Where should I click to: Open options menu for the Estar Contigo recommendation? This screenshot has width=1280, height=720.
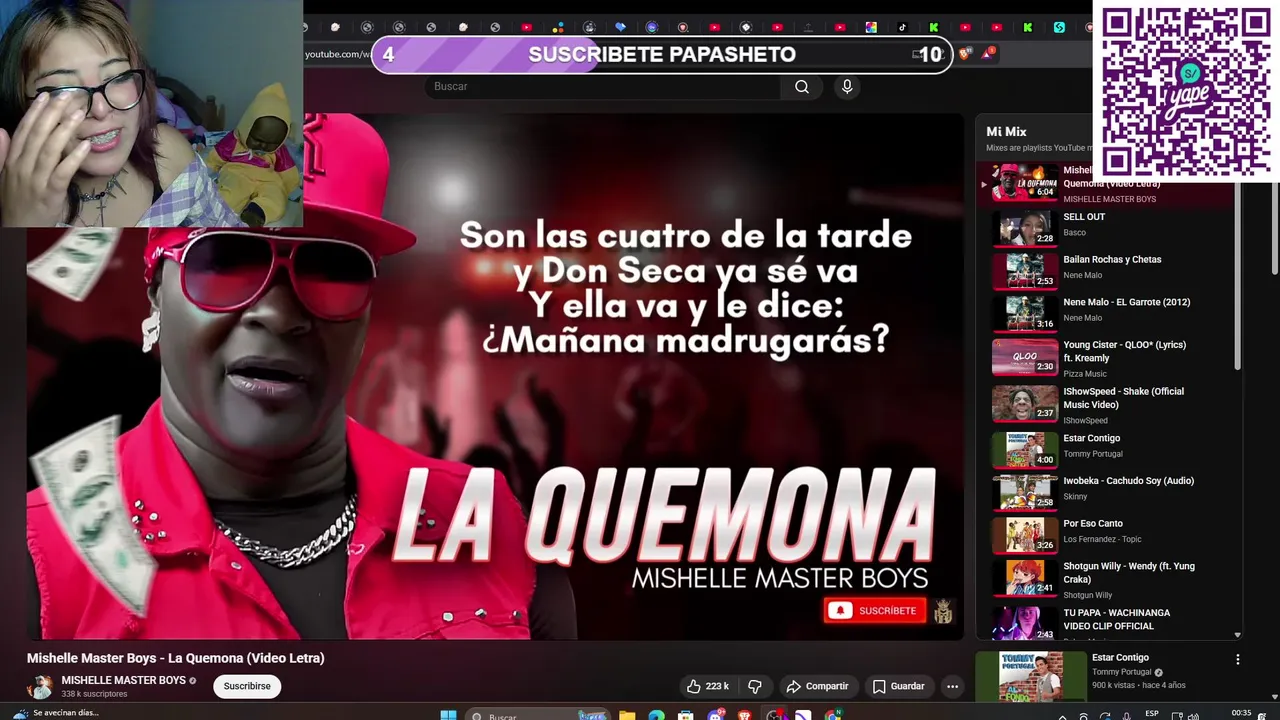tap(1237, 659)
